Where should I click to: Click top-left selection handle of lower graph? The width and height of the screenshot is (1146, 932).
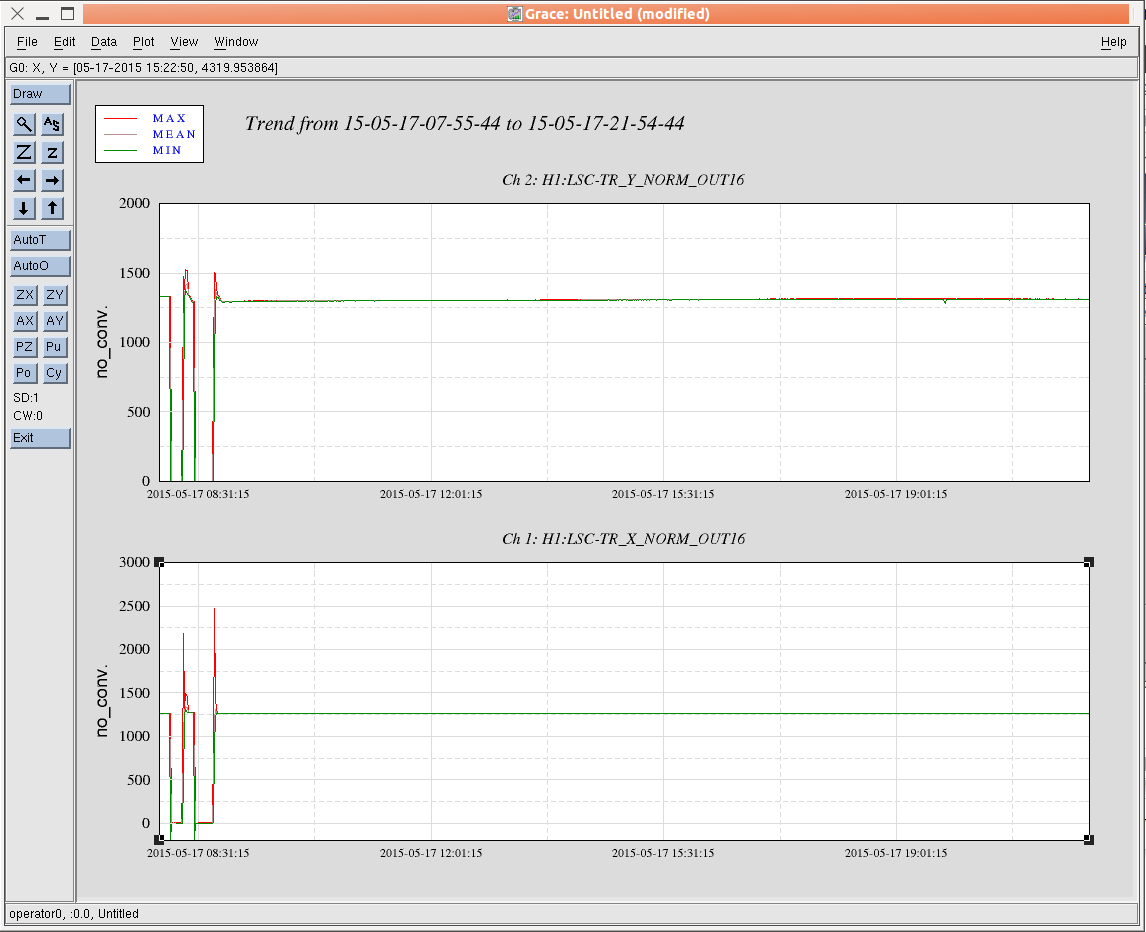click(x=159, y=562)
